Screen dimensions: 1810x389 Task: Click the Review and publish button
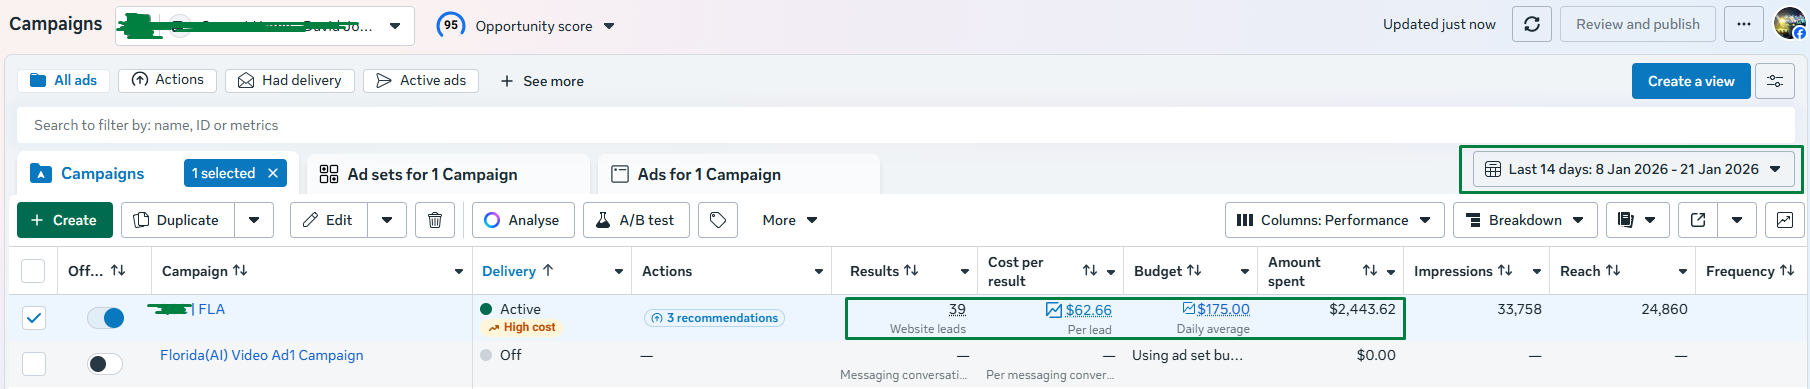tap(1638, 24)
